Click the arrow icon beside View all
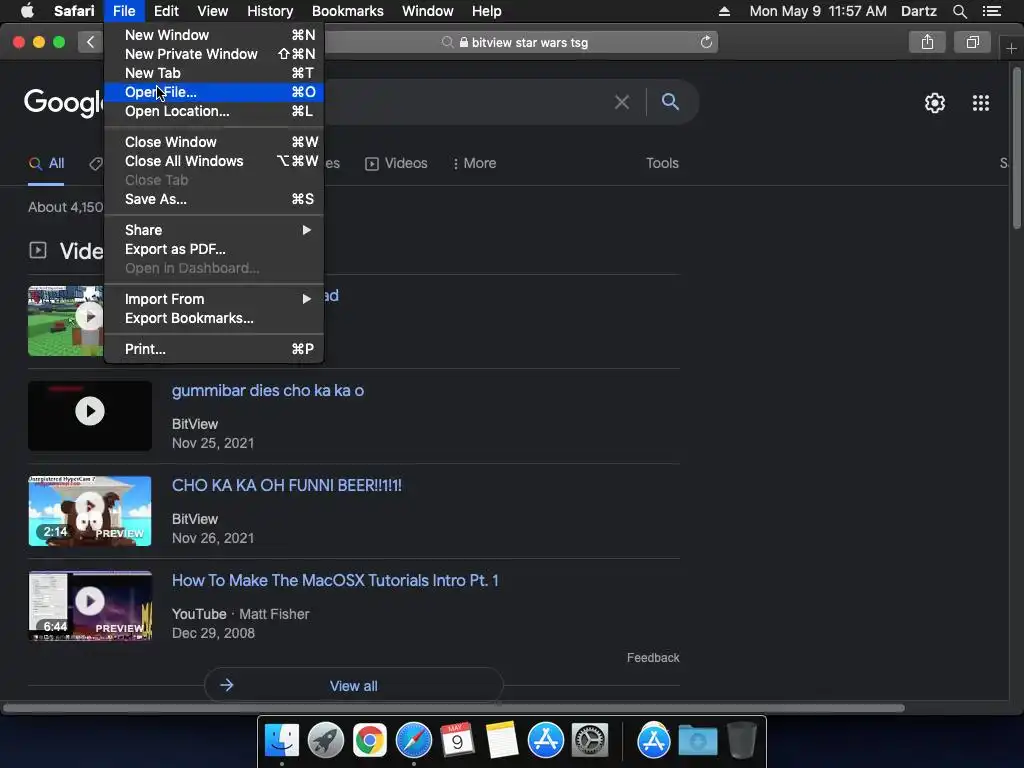Image resolution: width=1024 pixels, height=768 pixels. coord(227,685)
